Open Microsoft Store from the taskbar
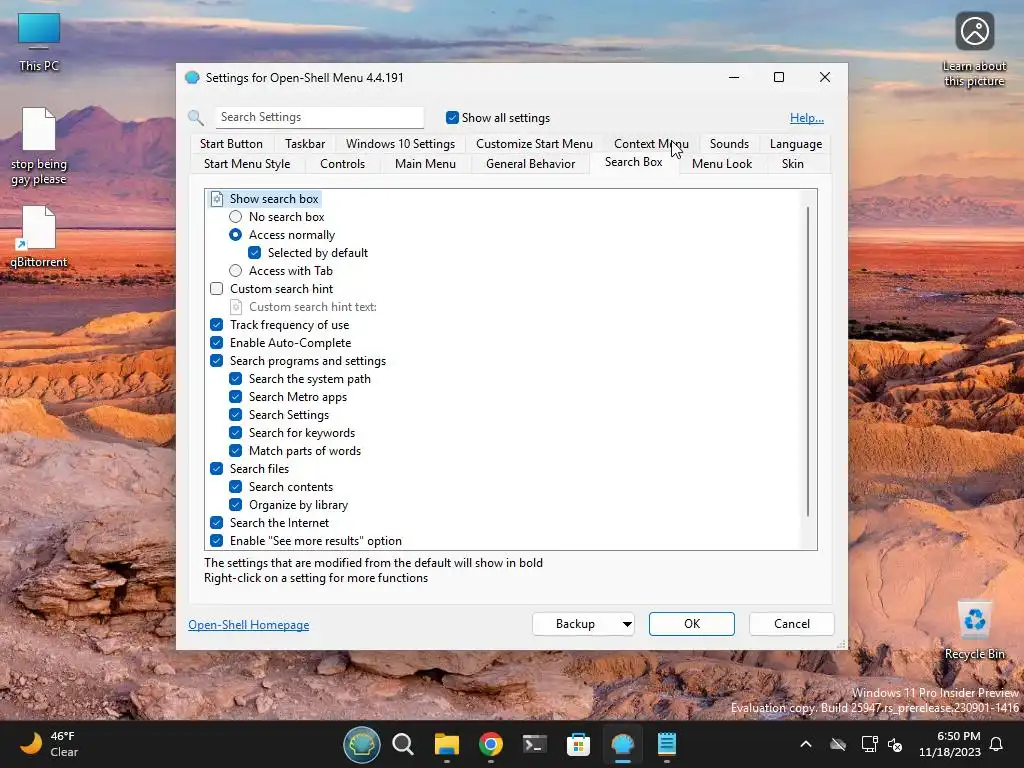Screen dimensions: 1024x768 point(578,744)
